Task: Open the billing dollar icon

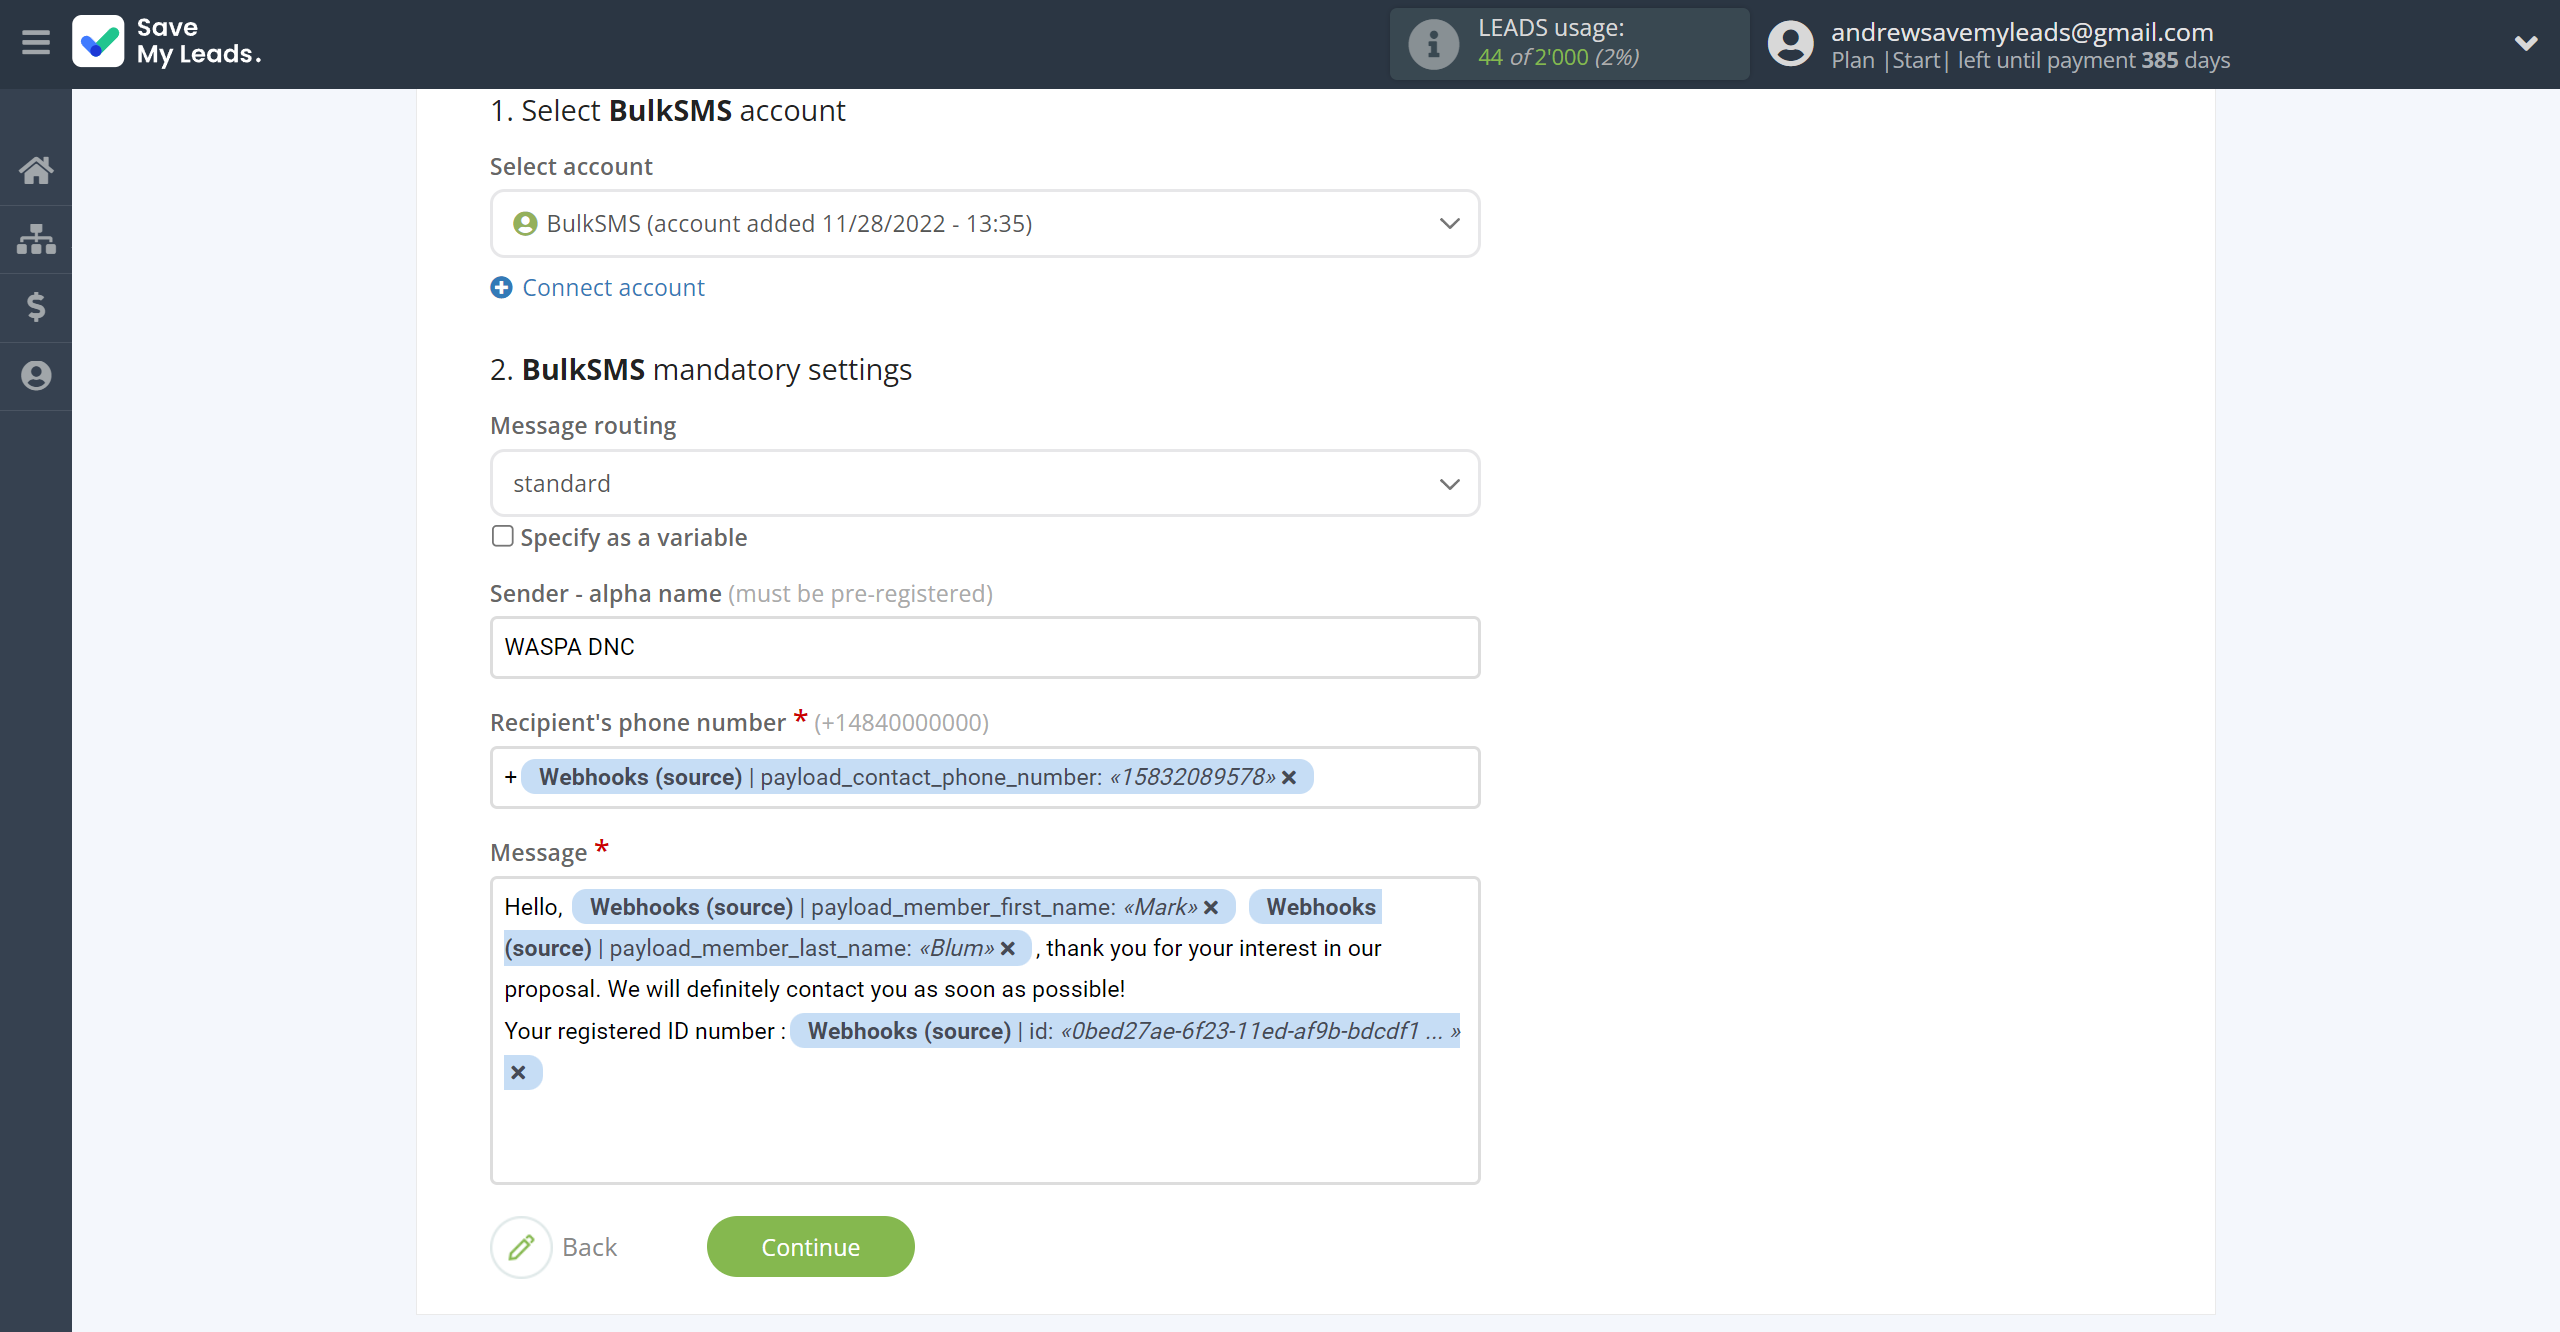Action: click(x=36, y=307)
